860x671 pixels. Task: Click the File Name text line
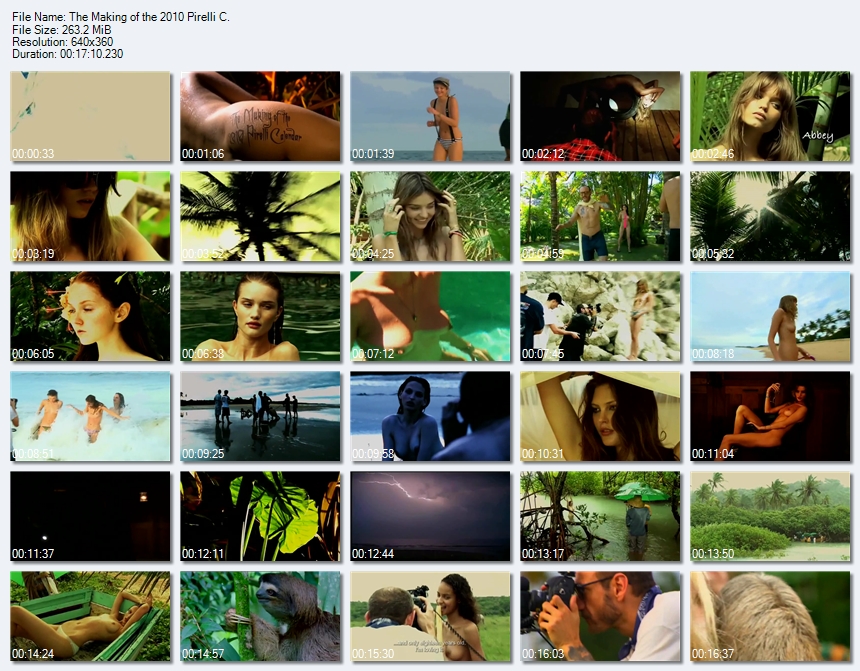120,18
